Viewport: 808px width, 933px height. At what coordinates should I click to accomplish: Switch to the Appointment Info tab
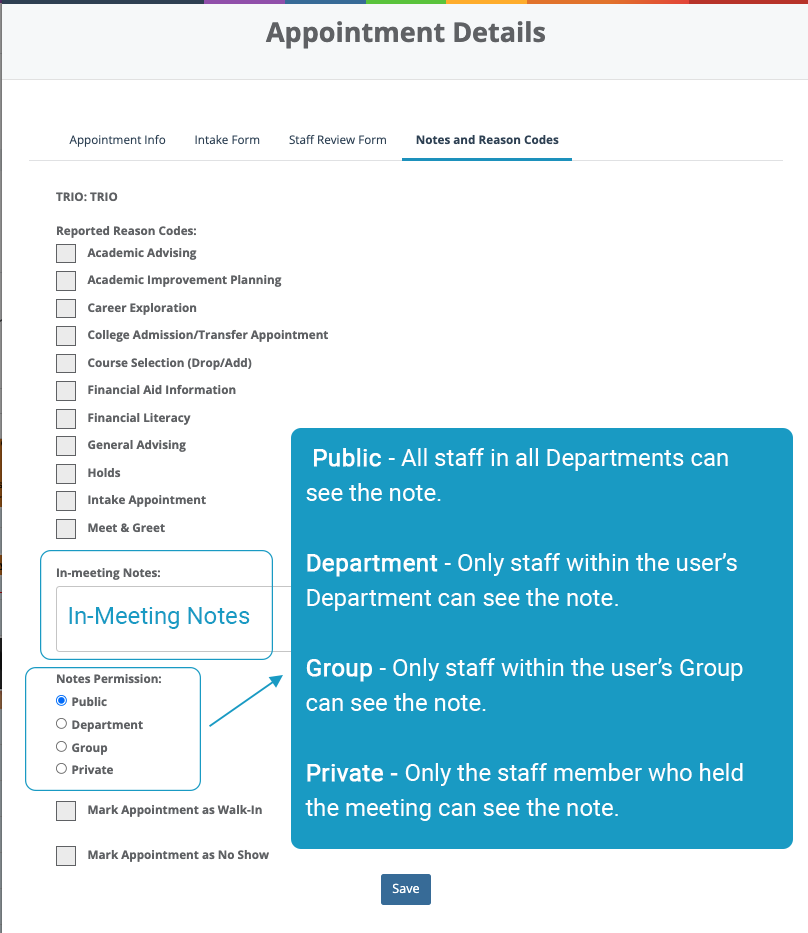117,140
